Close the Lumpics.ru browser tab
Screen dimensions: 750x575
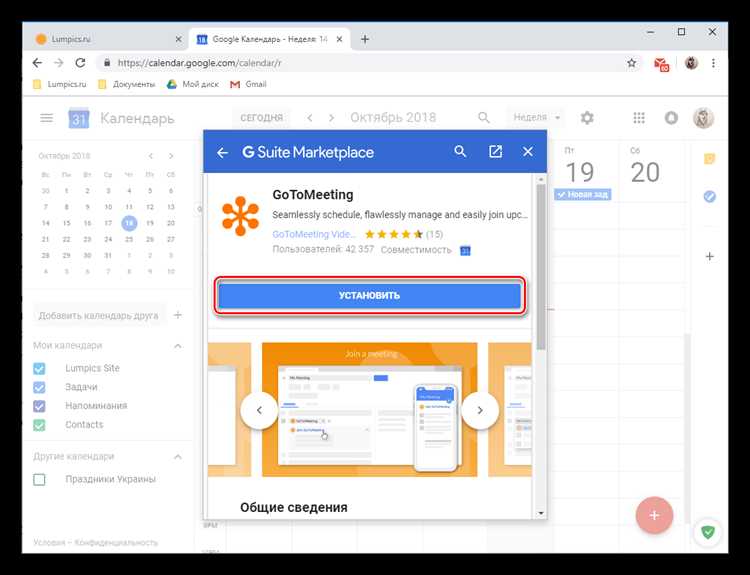tap(178, 39)
